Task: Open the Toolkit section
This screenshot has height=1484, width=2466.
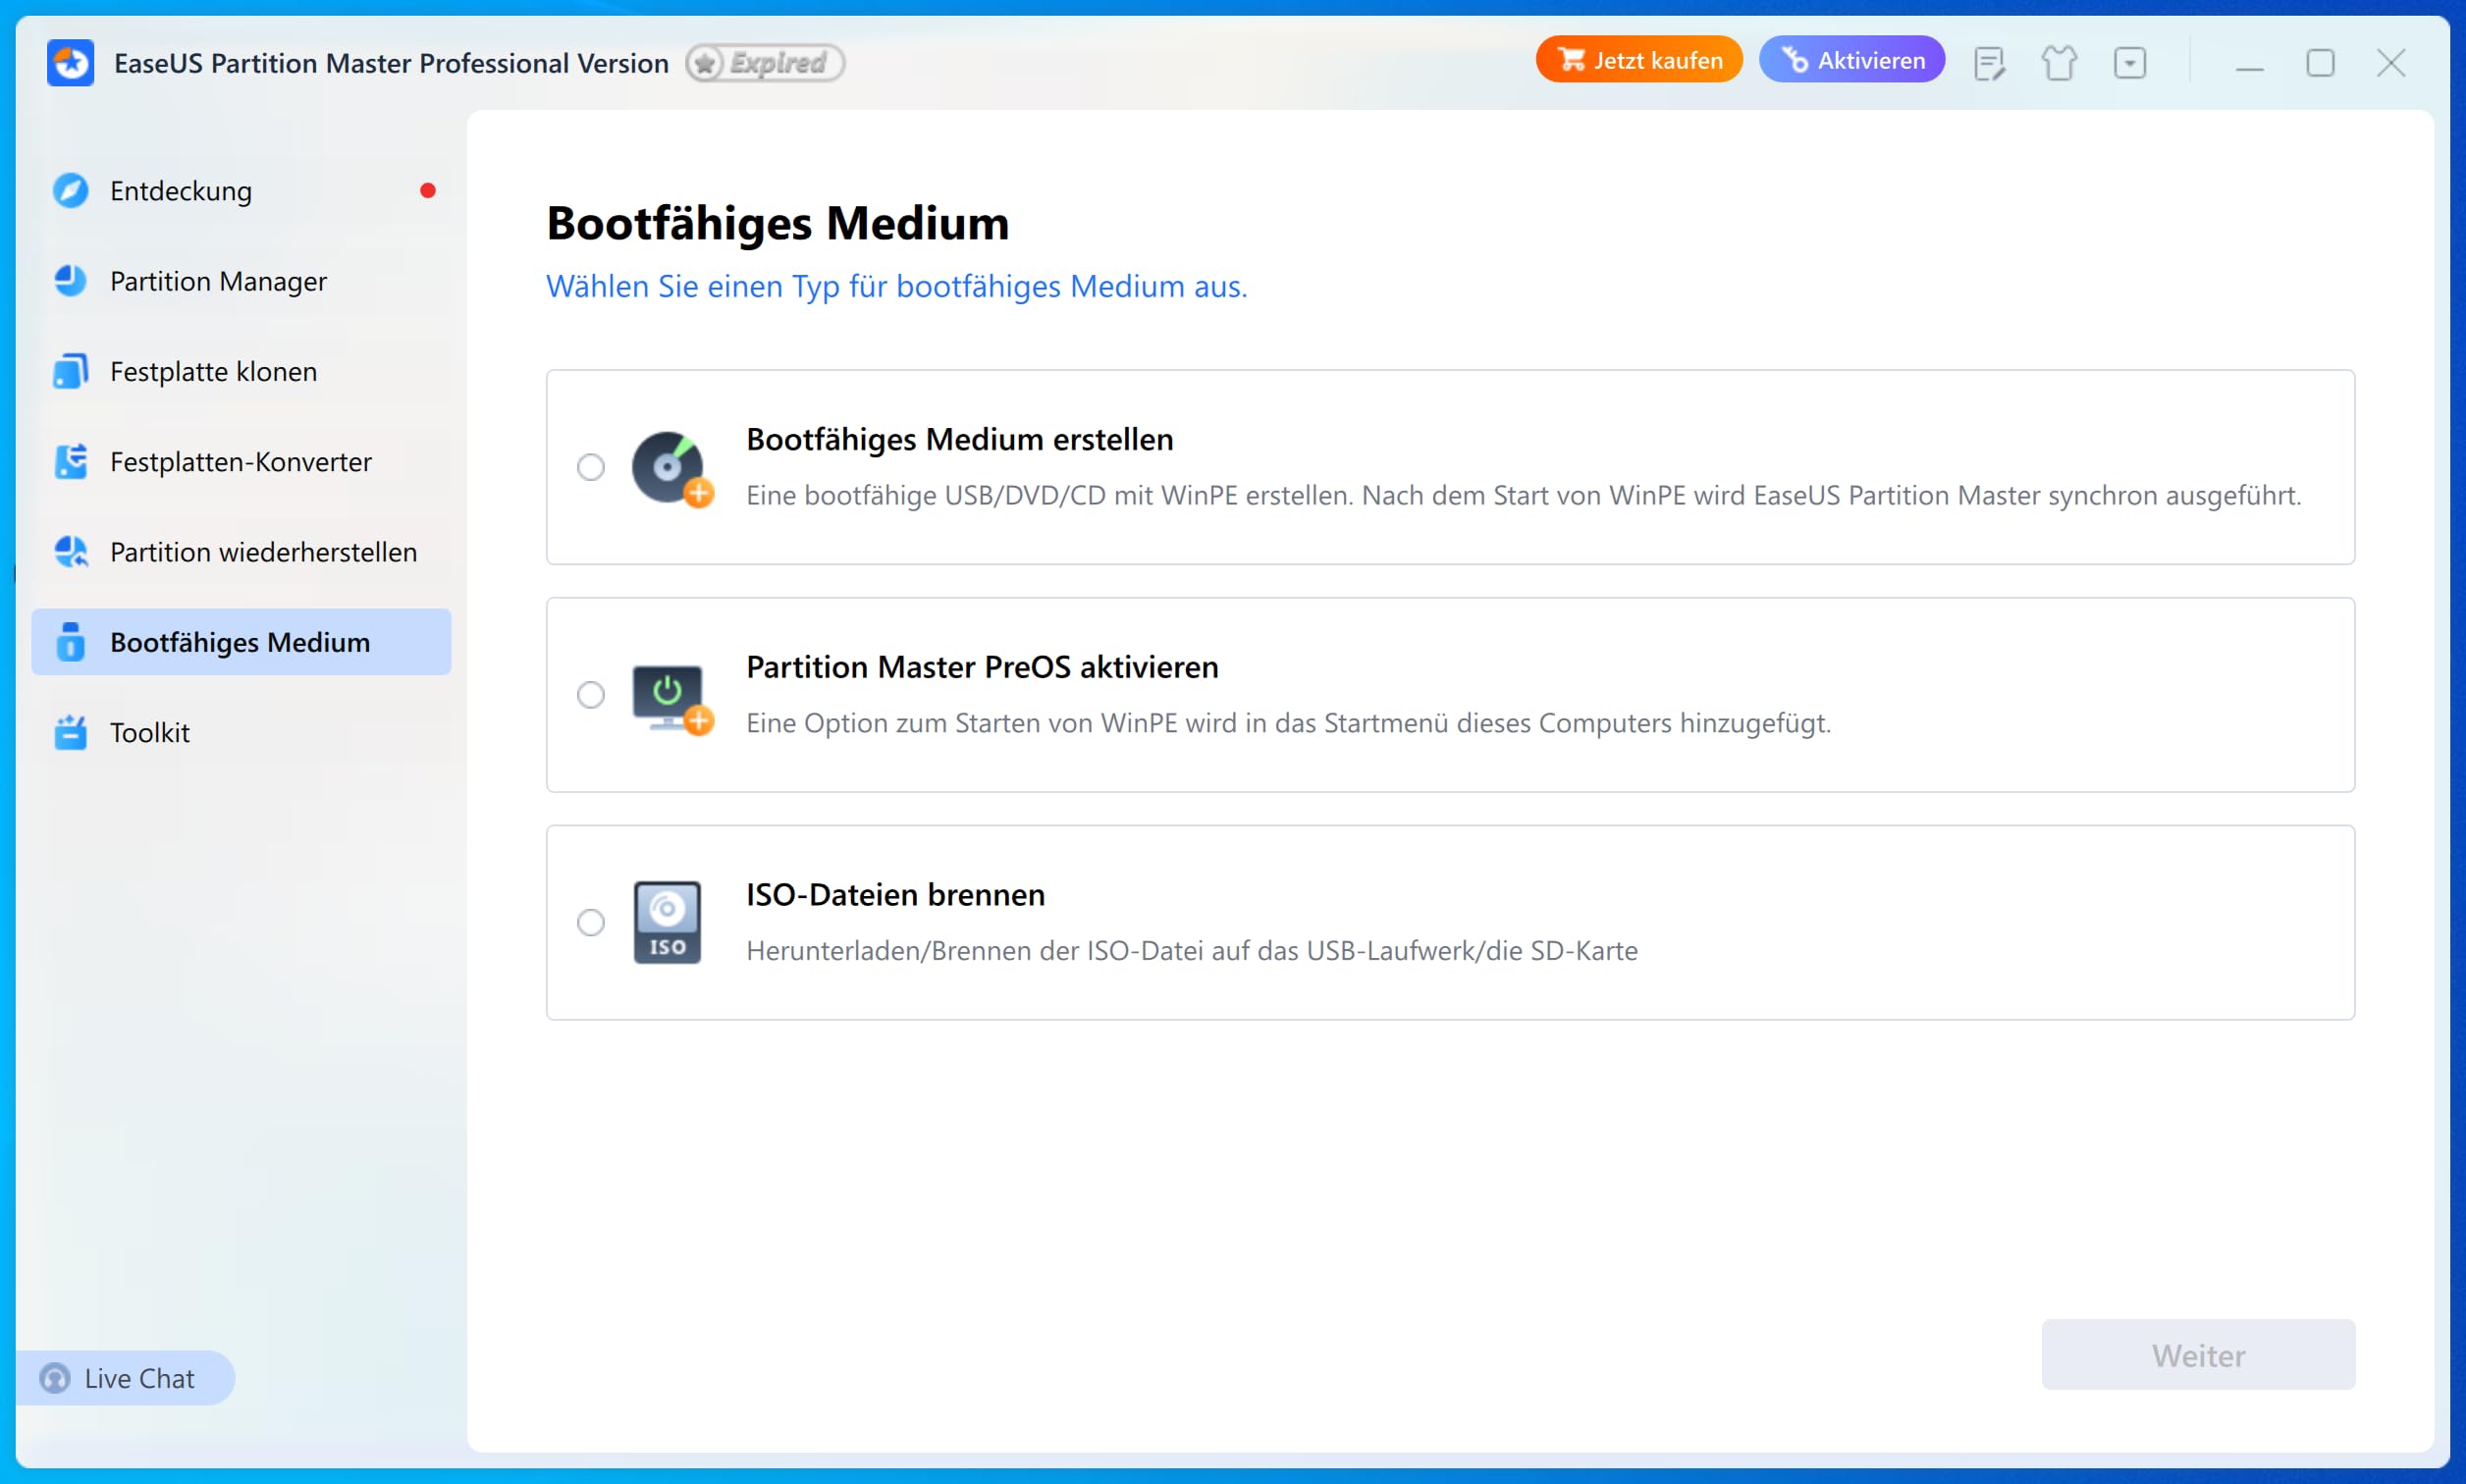Action: pyautogui.click(x=241, y=732)
